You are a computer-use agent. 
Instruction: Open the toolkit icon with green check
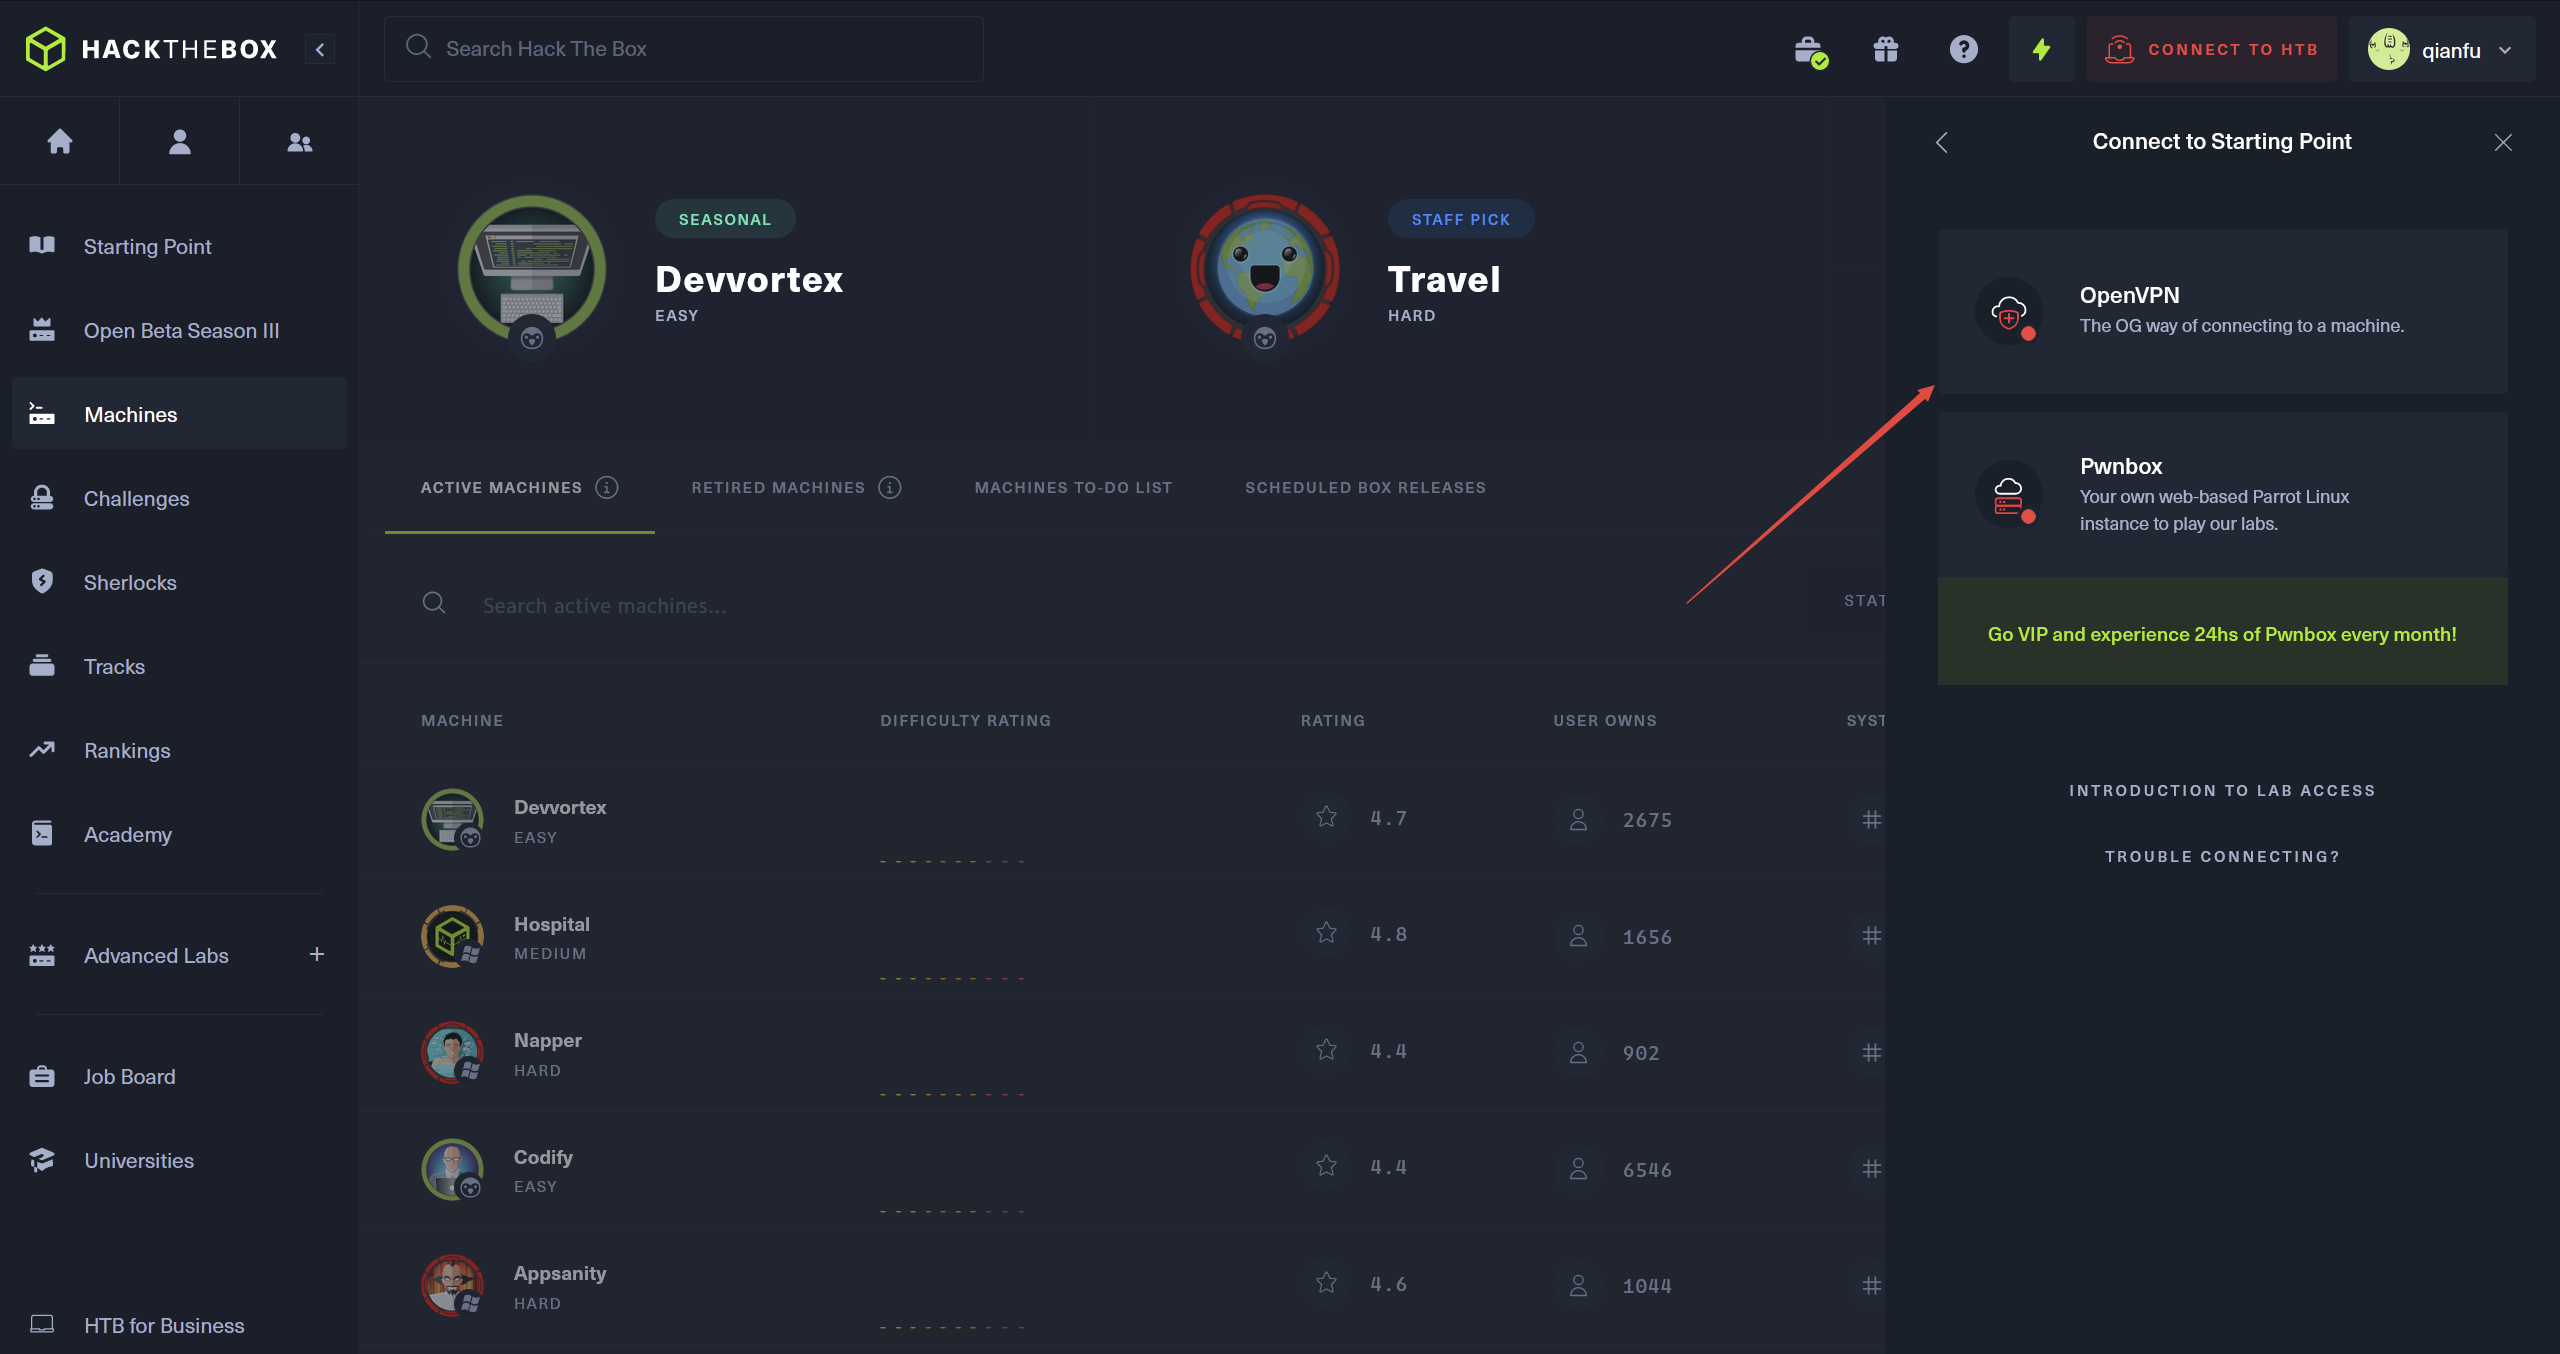(1809, 50)
